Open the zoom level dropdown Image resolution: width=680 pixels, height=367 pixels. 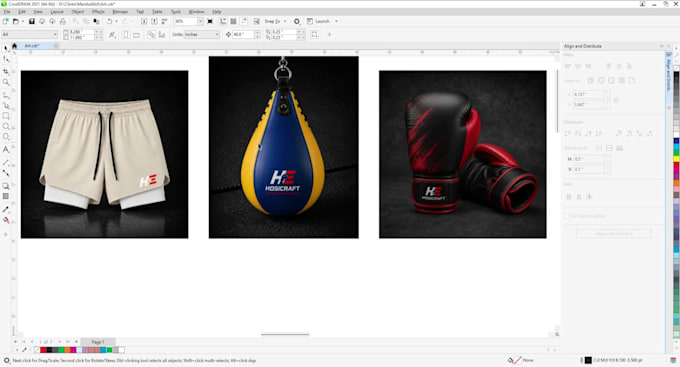tap(200, 21)
